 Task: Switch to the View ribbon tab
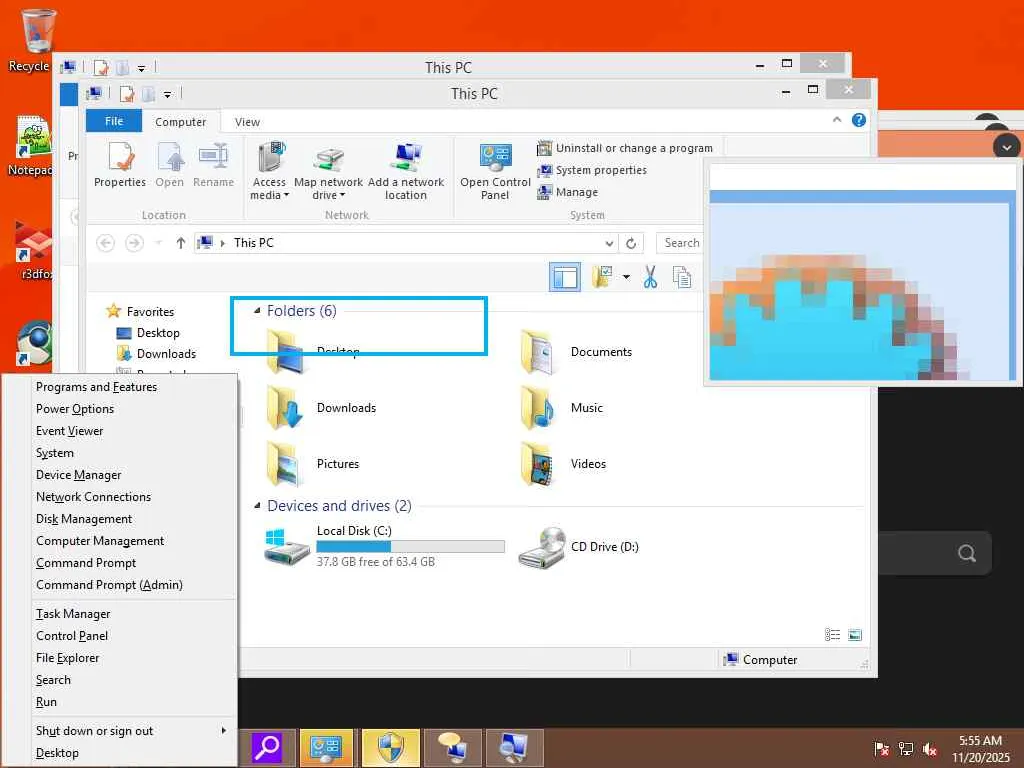(x=248, y=122)
